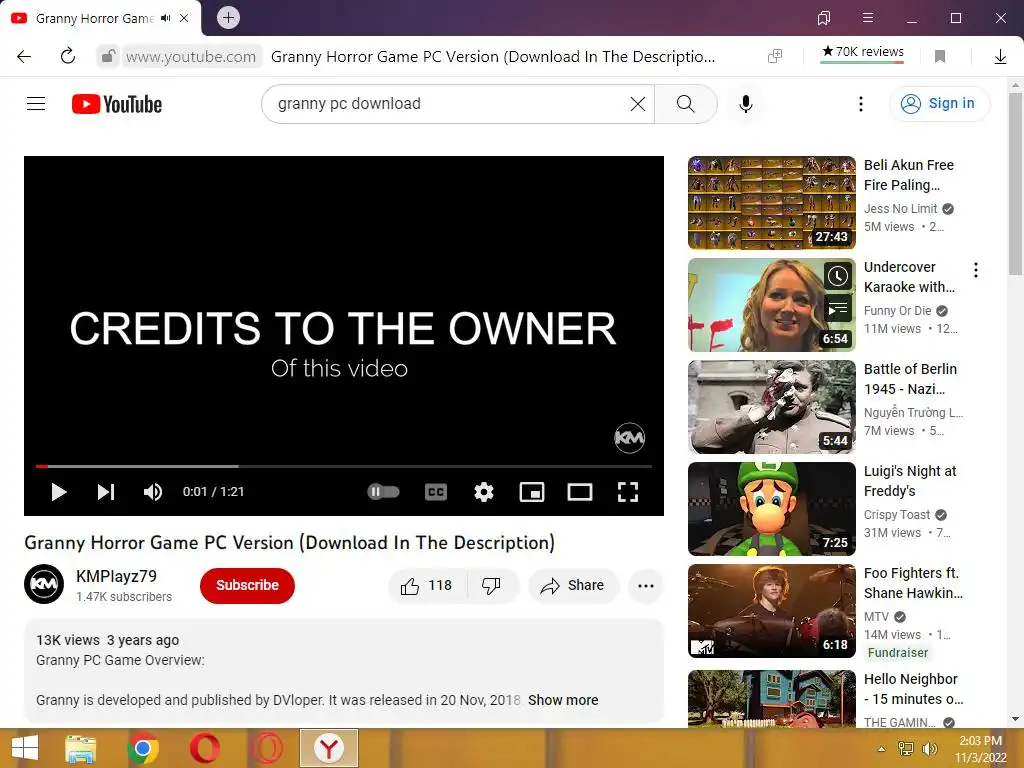Open system volume tray icon

[x=929, y=749]
